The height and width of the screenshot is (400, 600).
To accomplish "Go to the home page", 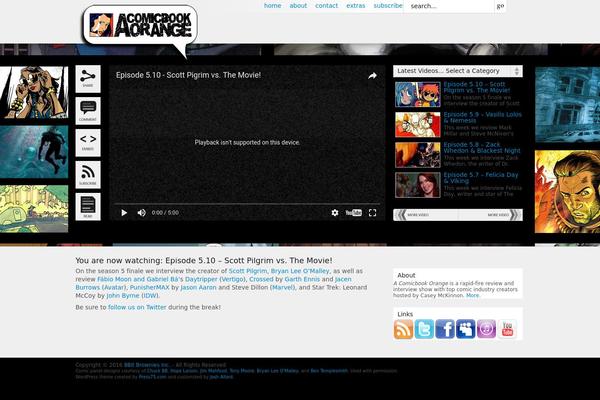I will click(x=272, y=6).
